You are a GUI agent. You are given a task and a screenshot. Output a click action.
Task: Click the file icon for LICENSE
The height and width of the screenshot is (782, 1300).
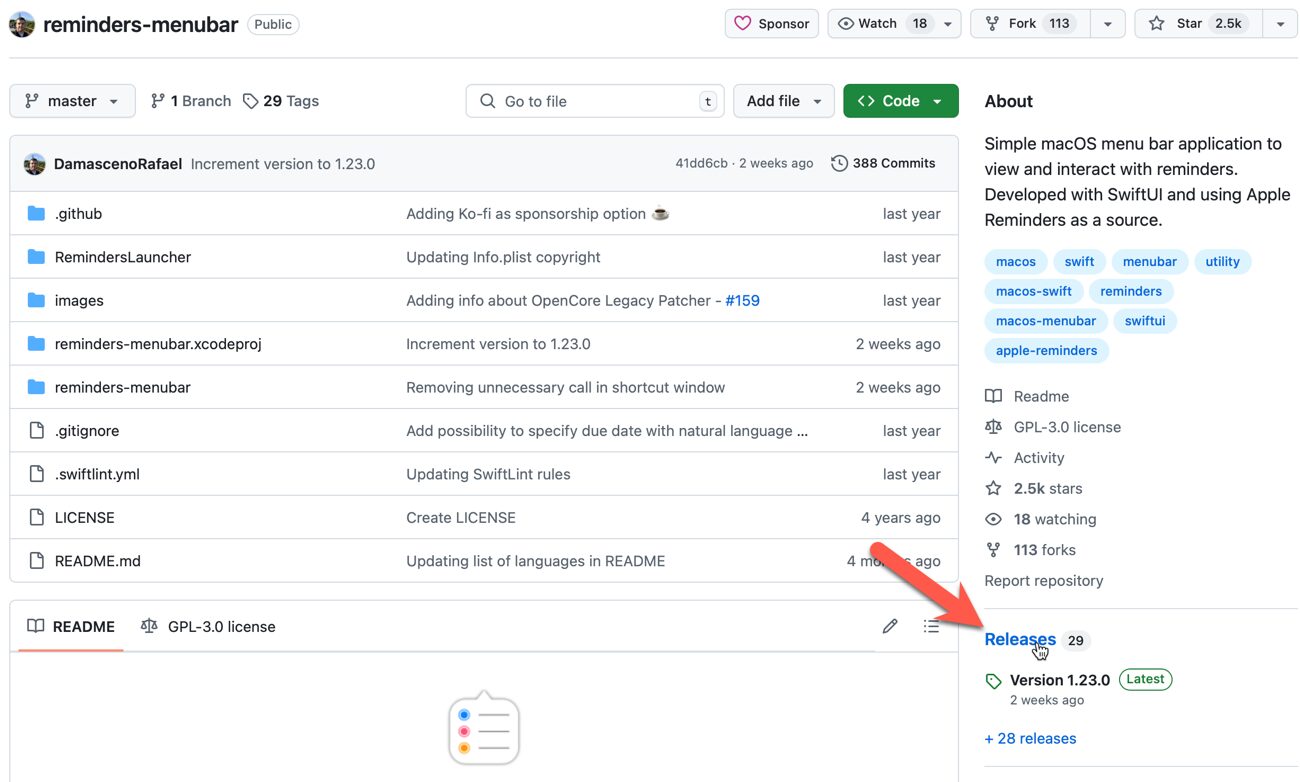(x=37, y=518)
